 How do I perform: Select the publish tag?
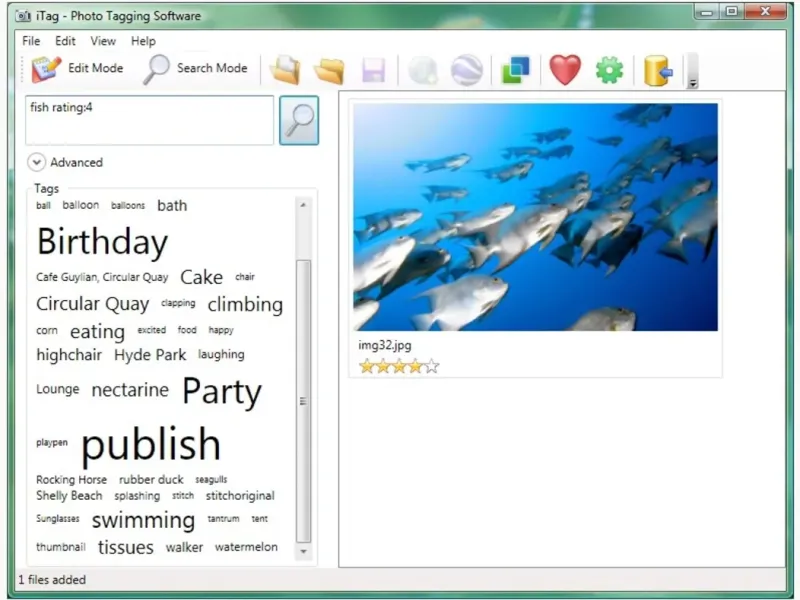tap(151, 445)
